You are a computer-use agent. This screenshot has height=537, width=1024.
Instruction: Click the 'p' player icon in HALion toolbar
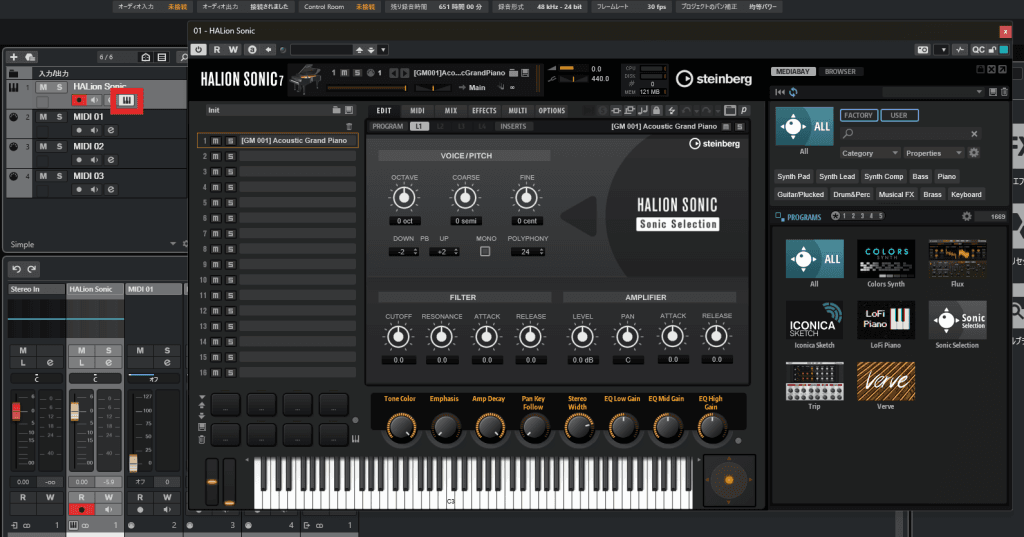coord(743,110)
